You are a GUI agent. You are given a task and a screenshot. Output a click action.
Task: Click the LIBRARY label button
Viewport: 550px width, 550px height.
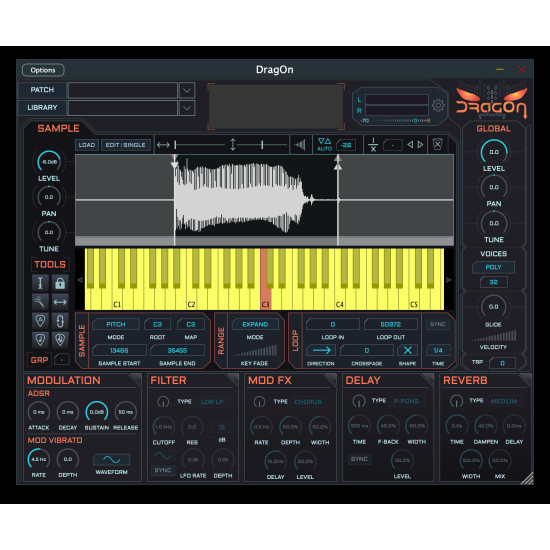[x=42, y=108]
